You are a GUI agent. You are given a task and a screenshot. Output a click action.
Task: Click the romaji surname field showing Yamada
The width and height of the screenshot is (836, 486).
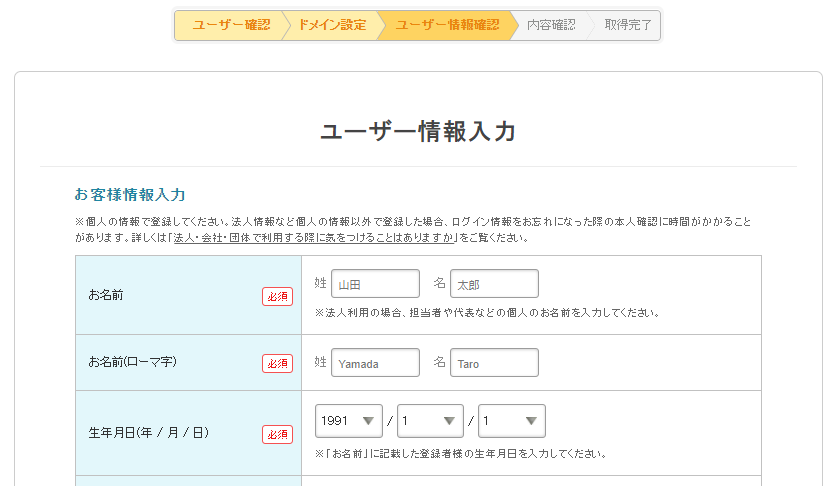pyautogui.click(x=375, y=363)
